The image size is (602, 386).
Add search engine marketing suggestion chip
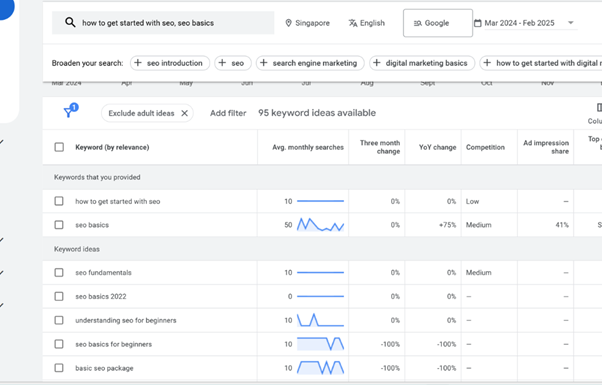pos(311,63)
